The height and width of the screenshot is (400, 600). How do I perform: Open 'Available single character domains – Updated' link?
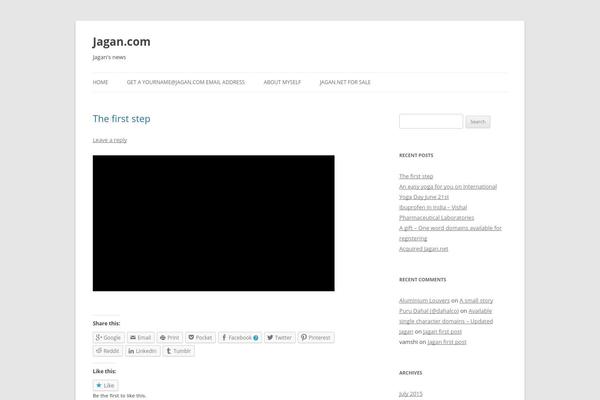click(x=446, y=316)
